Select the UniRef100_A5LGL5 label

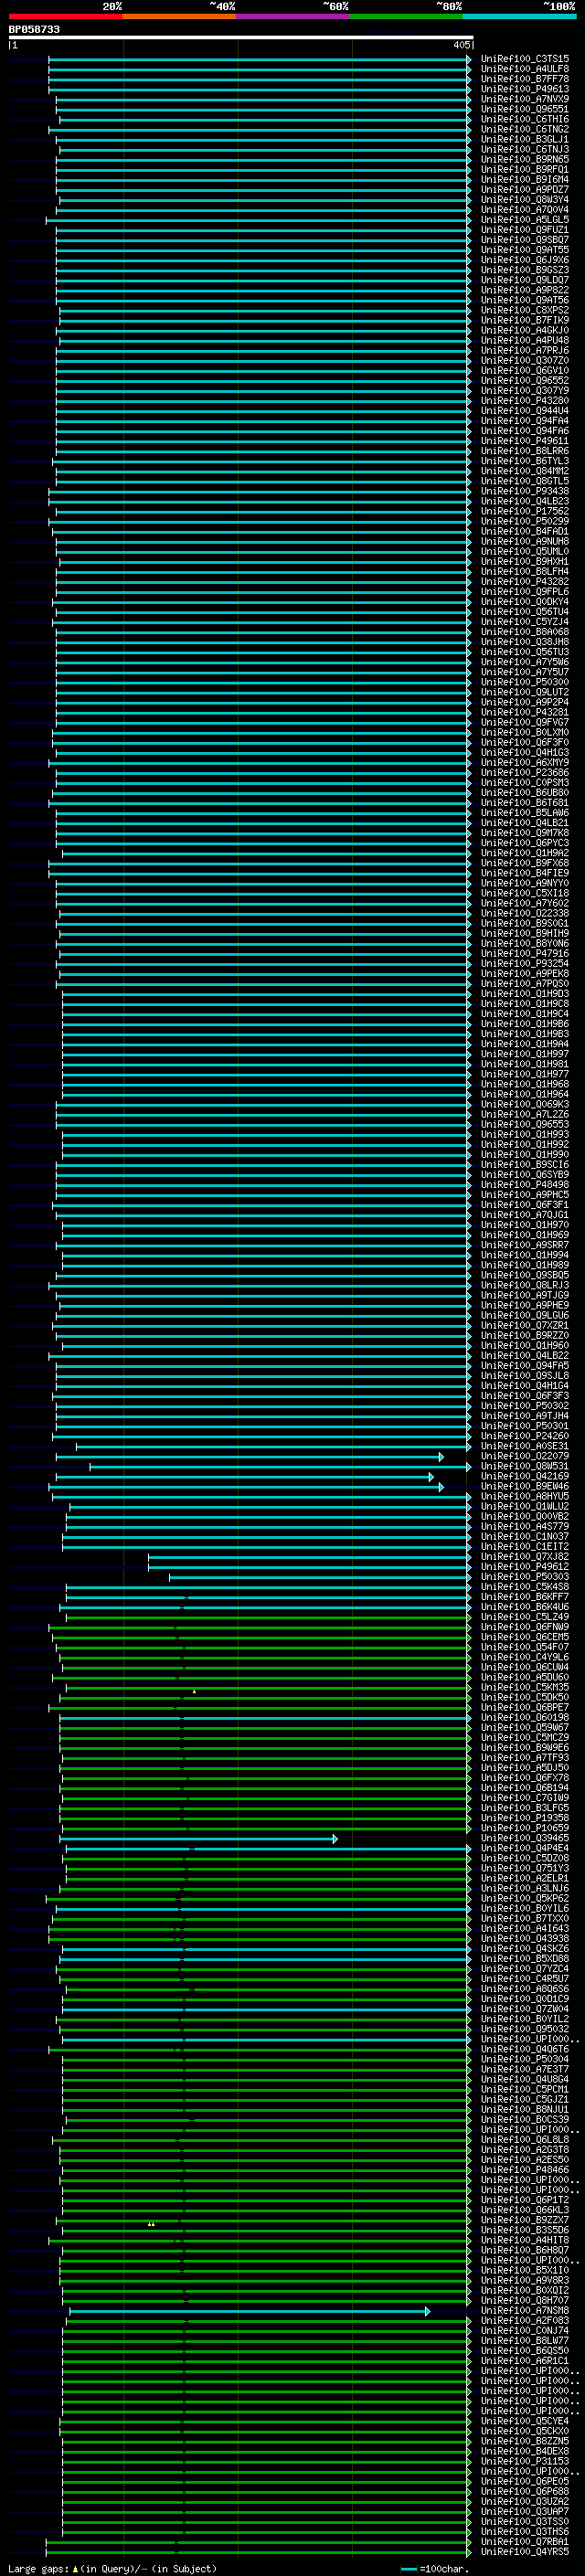(524, 220)
